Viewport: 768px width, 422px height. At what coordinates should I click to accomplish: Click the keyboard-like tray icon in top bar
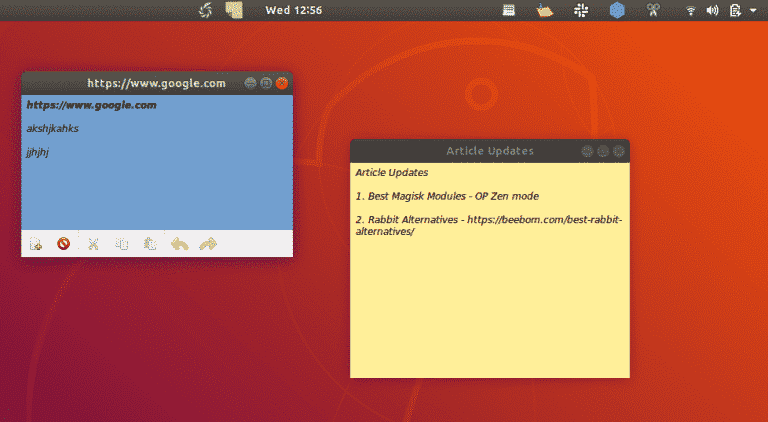(509, 10)
